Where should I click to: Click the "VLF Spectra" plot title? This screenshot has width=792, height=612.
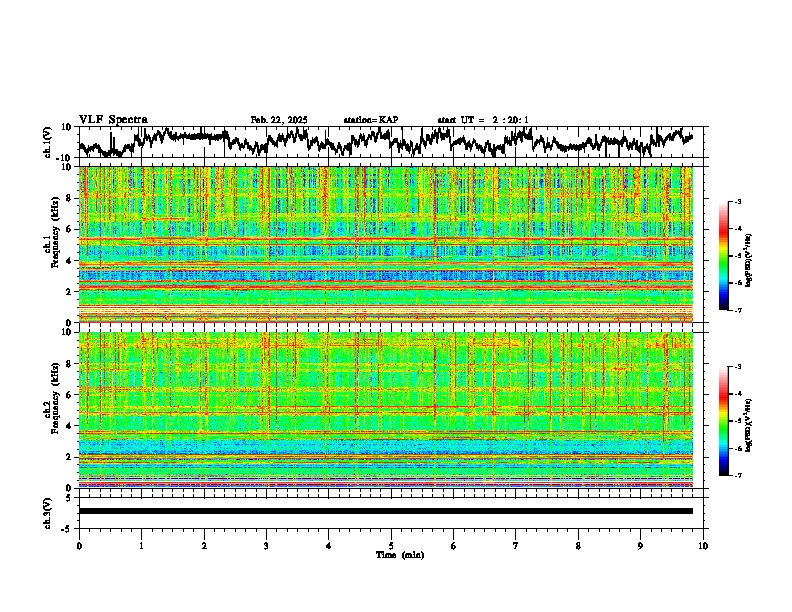[113, 119]
